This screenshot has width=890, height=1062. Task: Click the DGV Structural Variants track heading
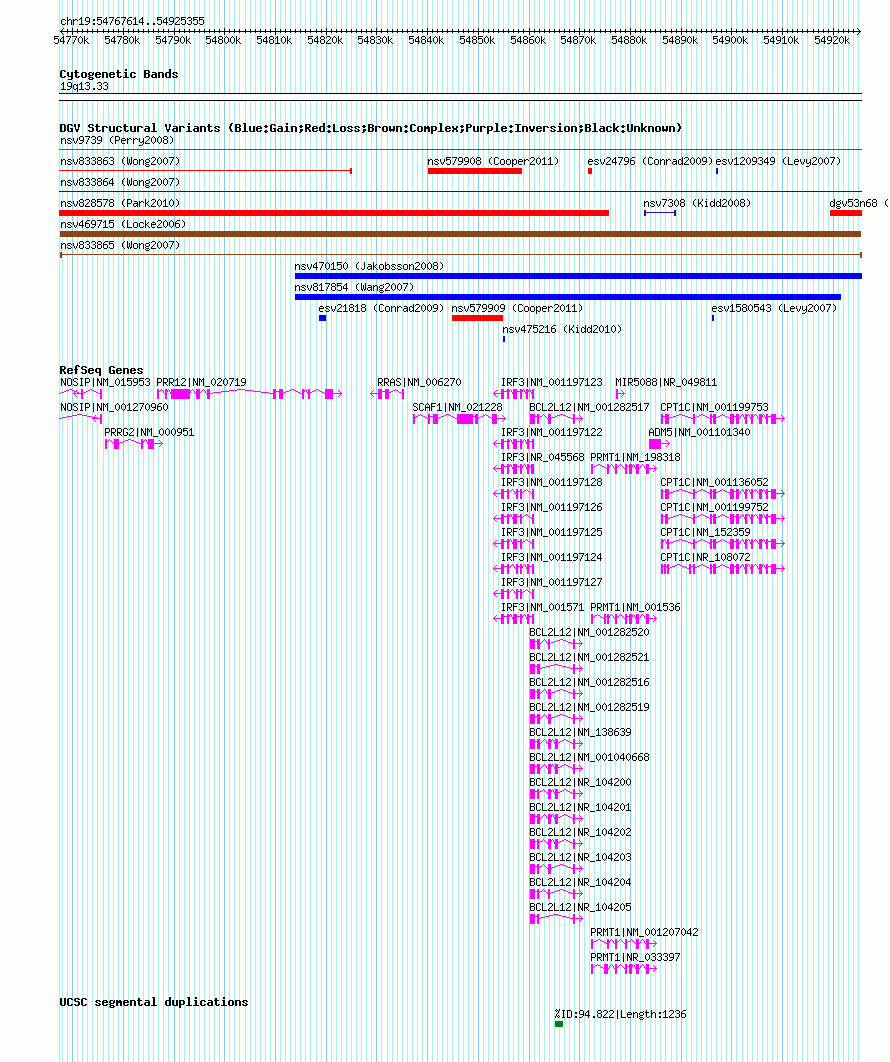click(x=370, y=128)
